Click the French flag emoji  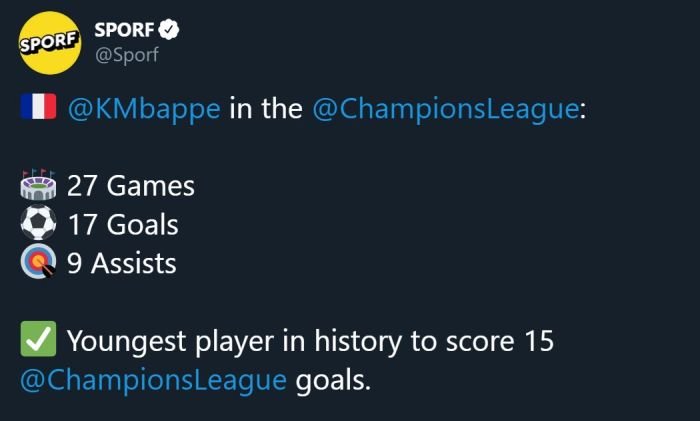click(x=38, y=107)
